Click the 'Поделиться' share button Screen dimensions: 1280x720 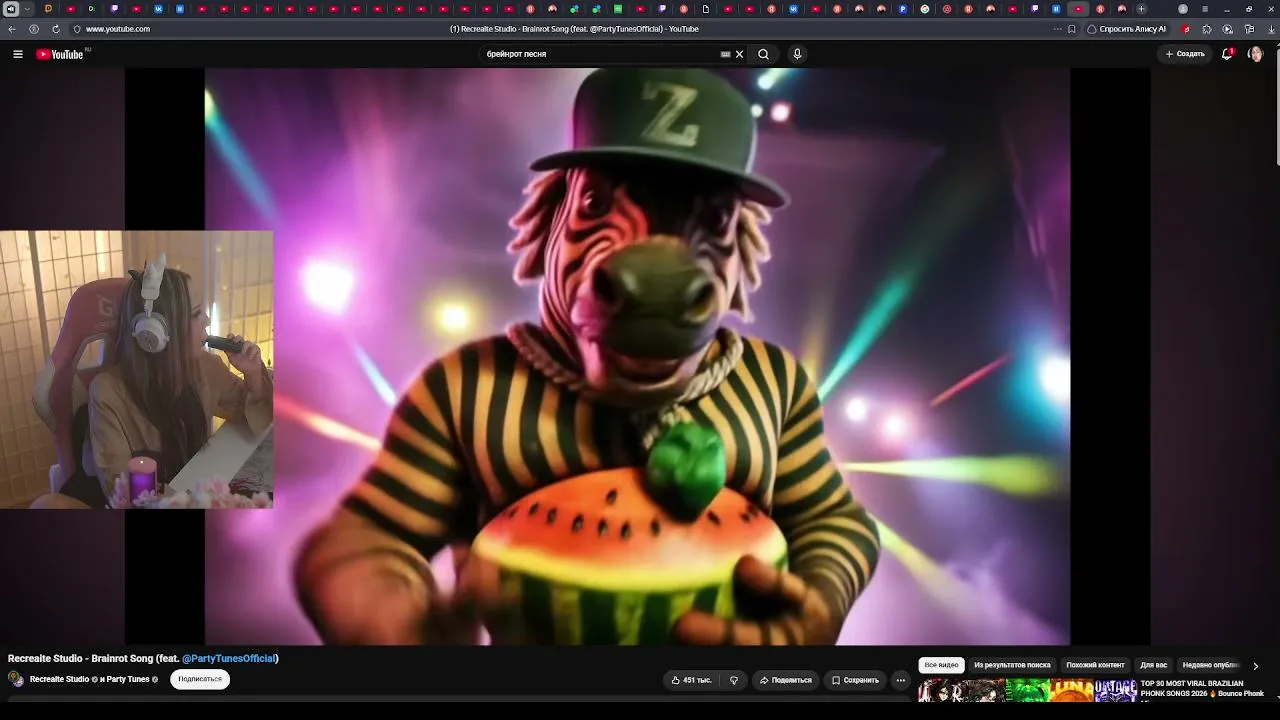[785, 680]
